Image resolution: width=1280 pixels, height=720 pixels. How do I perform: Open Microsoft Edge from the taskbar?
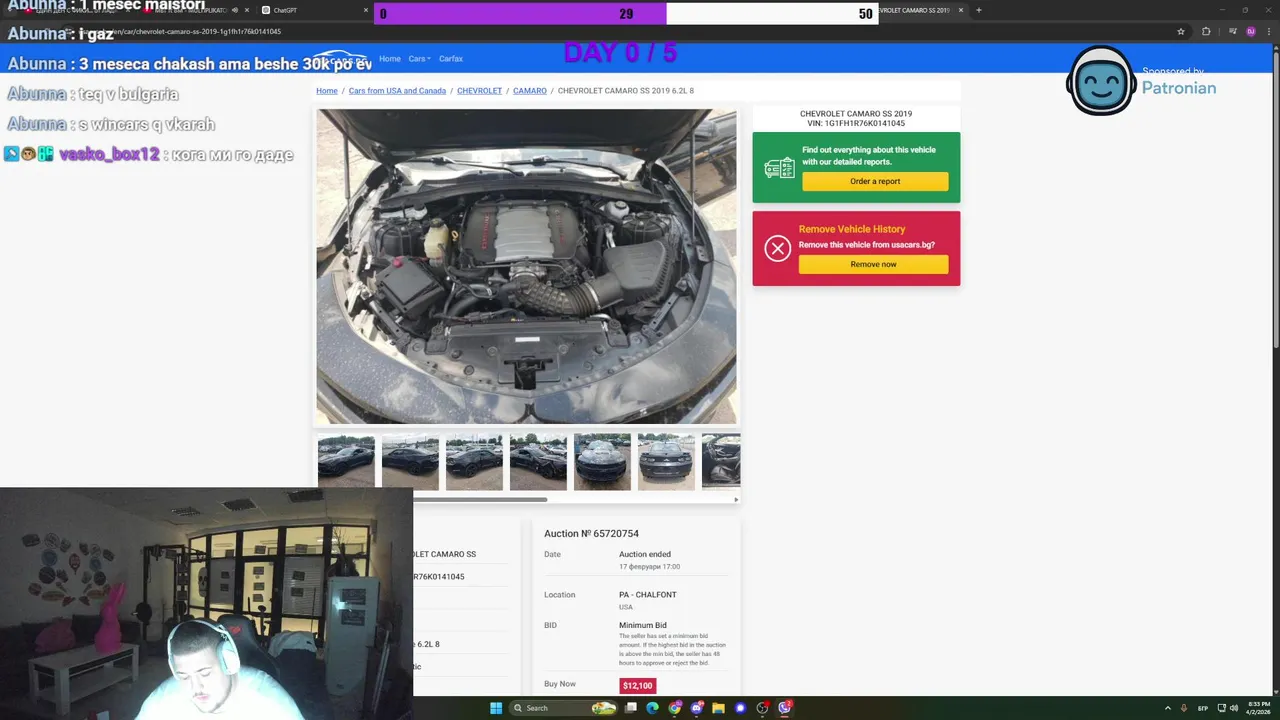[x=653, y=708]
